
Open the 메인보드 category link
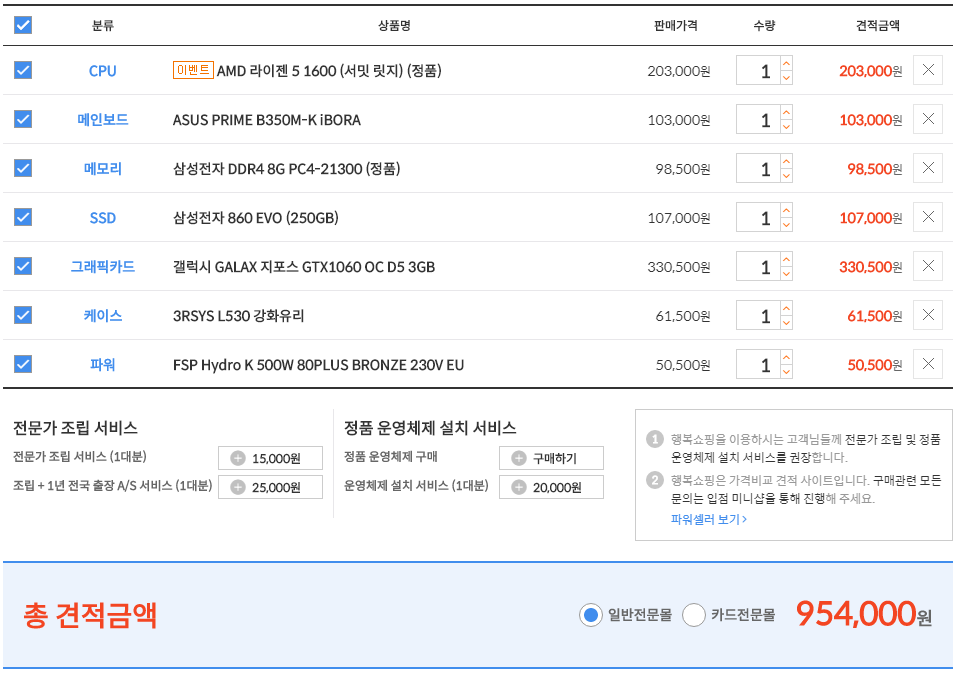pos(102,120)
